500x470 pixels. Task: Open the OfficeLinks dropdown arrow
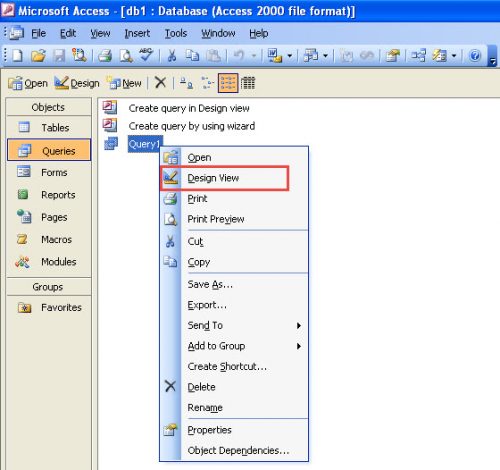(x=290, y=56)
